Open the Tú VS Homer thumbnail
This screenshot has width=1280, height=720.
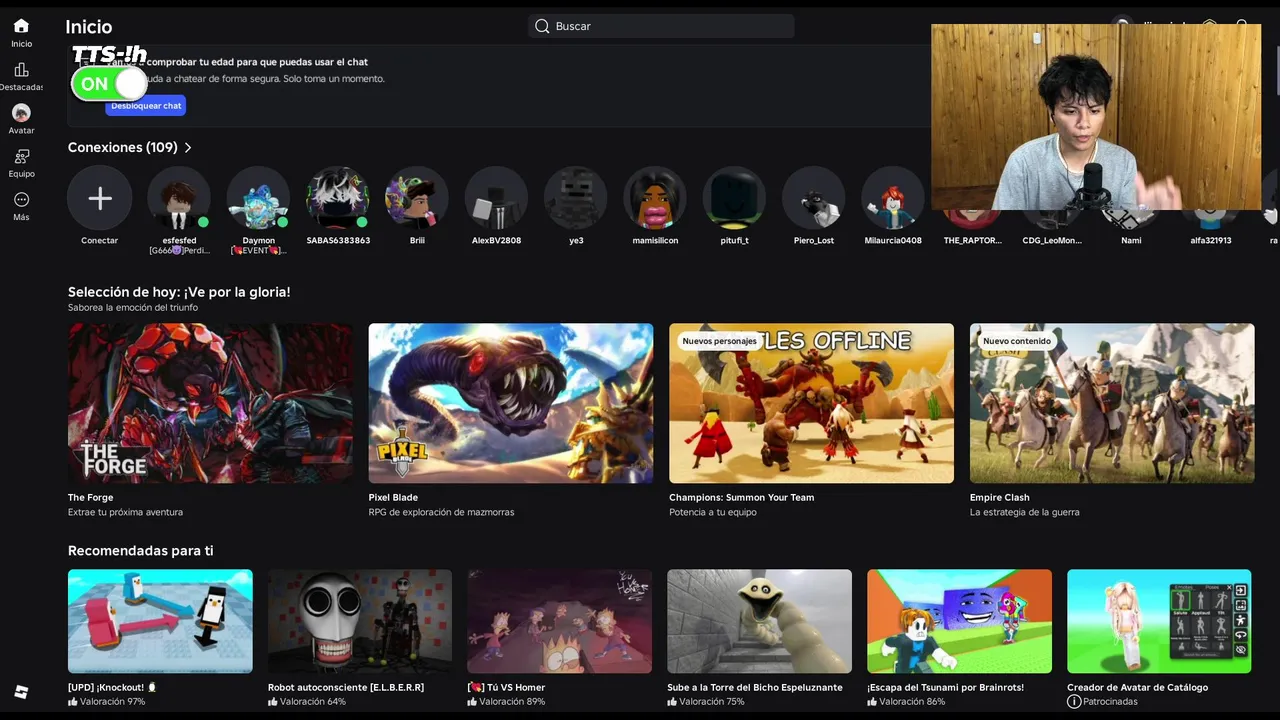560,621
